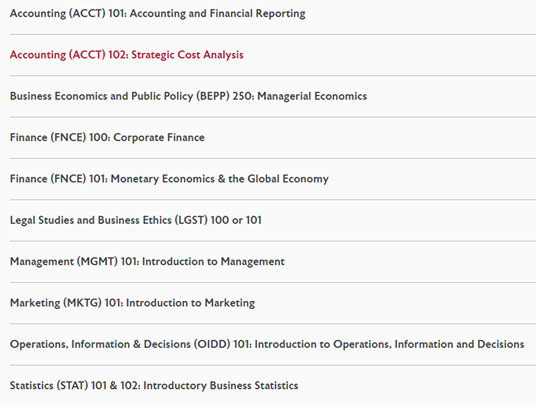Expand the Corporate Finance course row

(273, 138)
